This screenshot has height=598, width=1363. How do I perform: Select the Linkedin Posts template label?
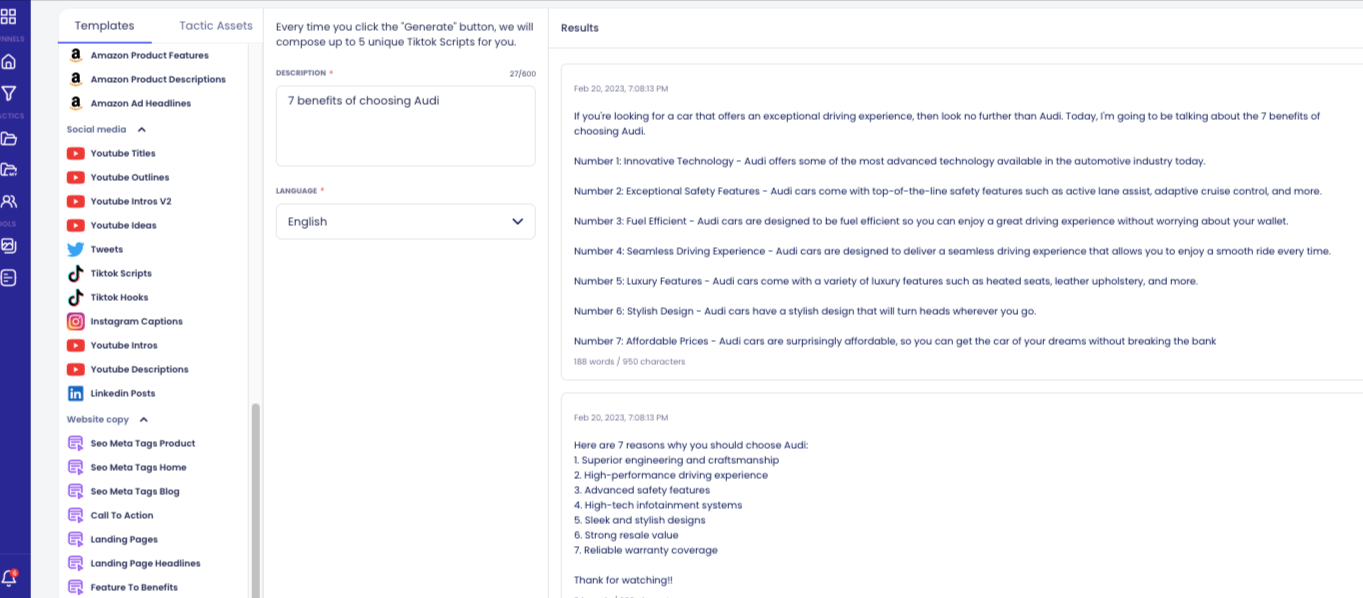point(123,393)
